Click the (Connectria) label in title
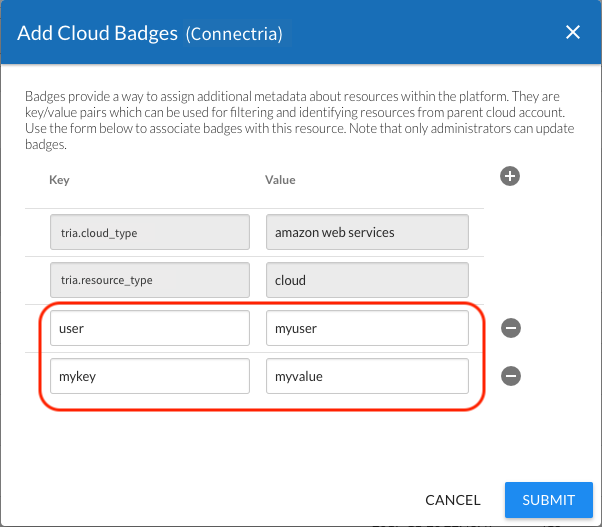602x527 pixels. [x=234, y=34]
